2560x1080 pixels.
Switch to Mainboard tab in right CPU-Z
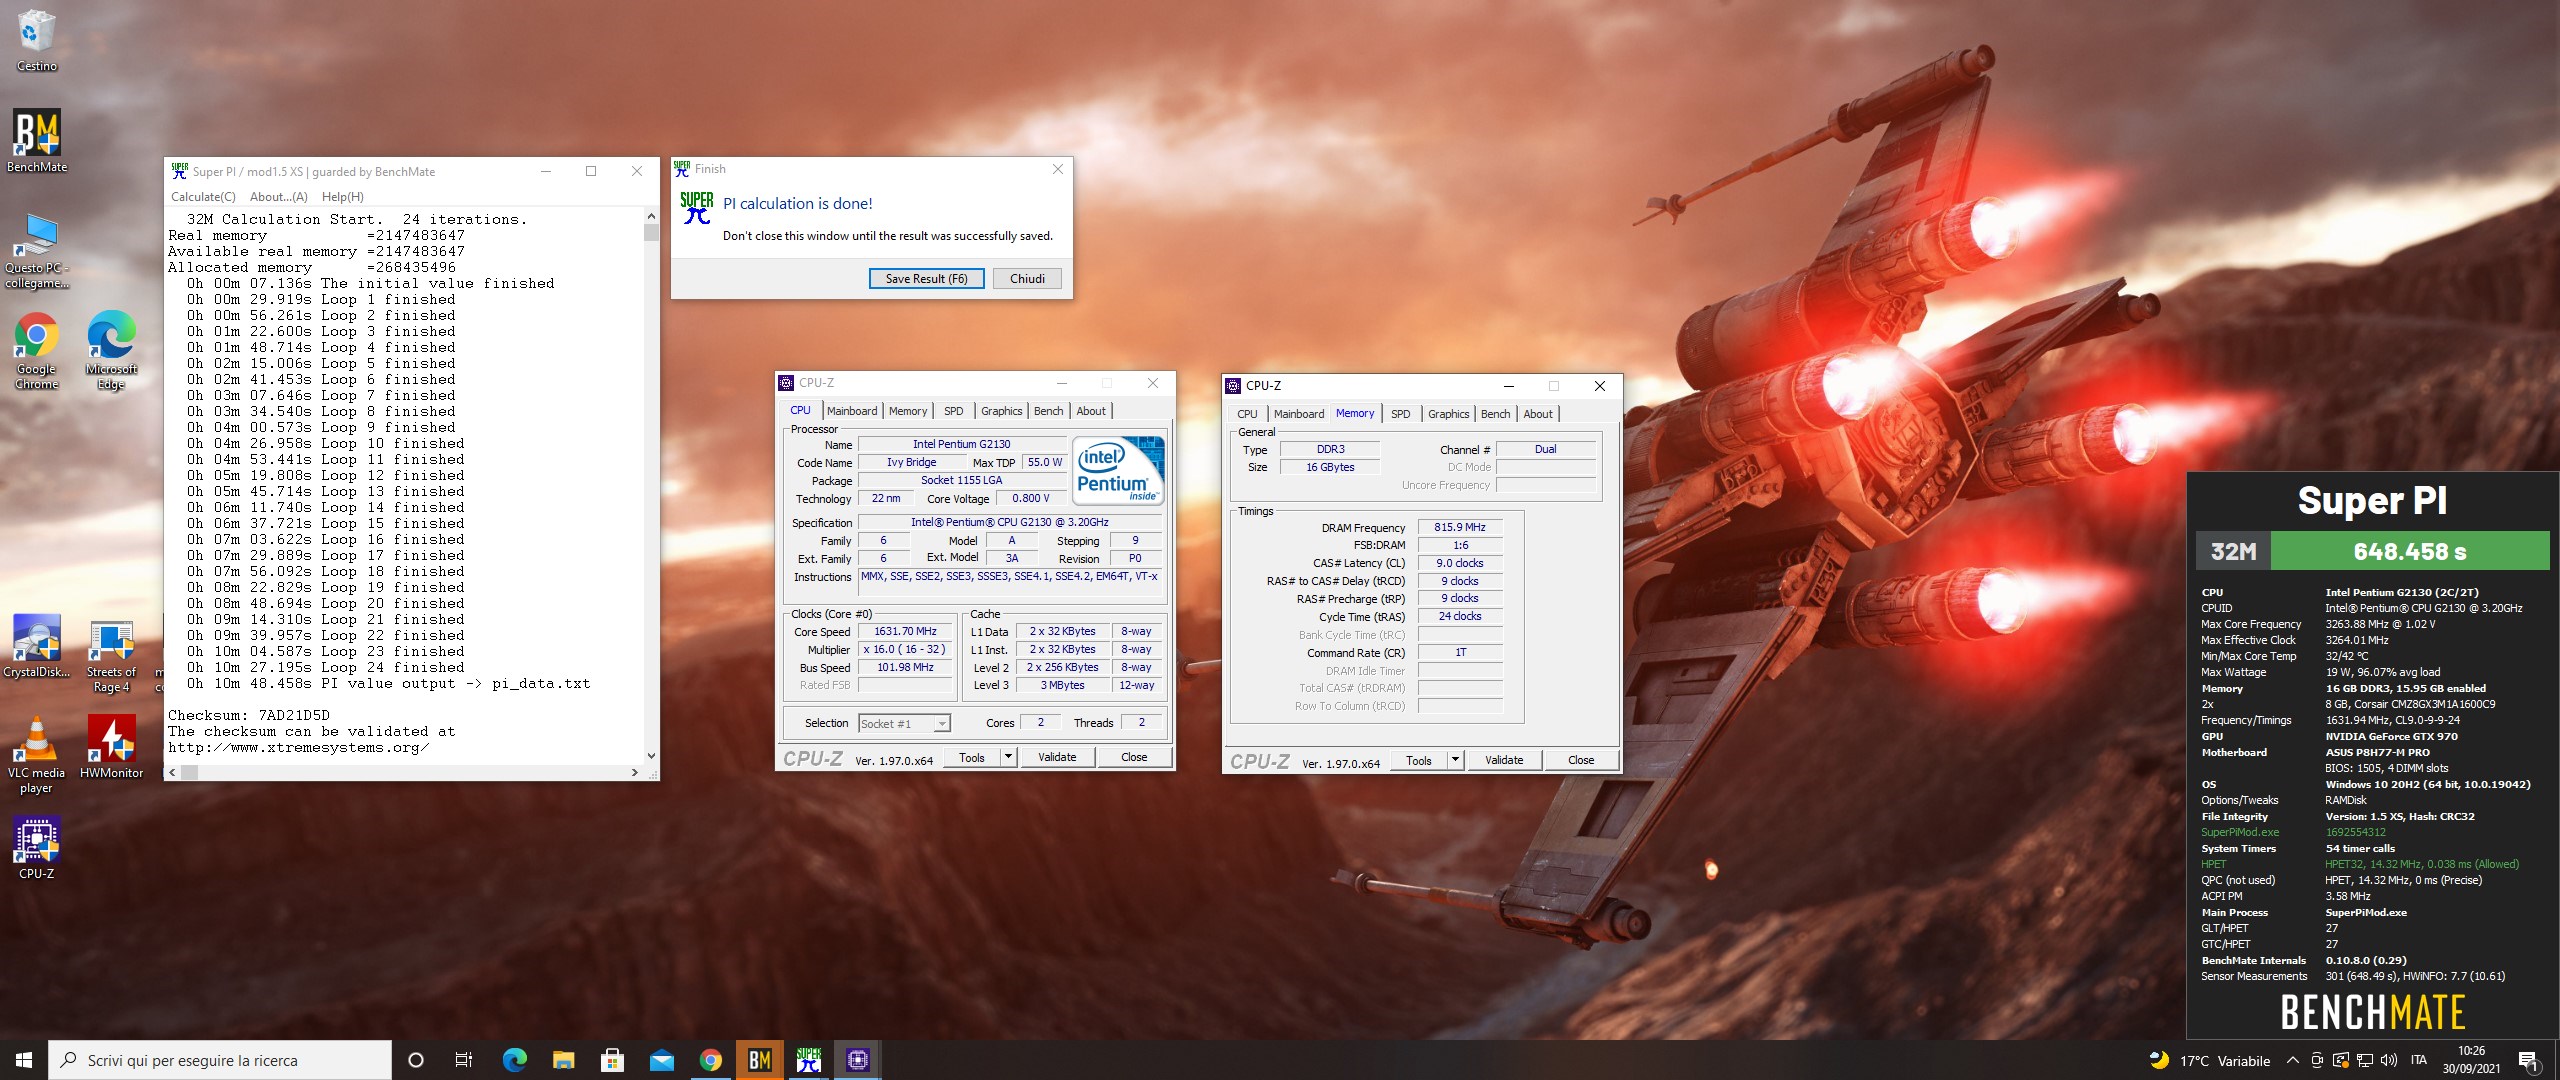click(1298, 414)
